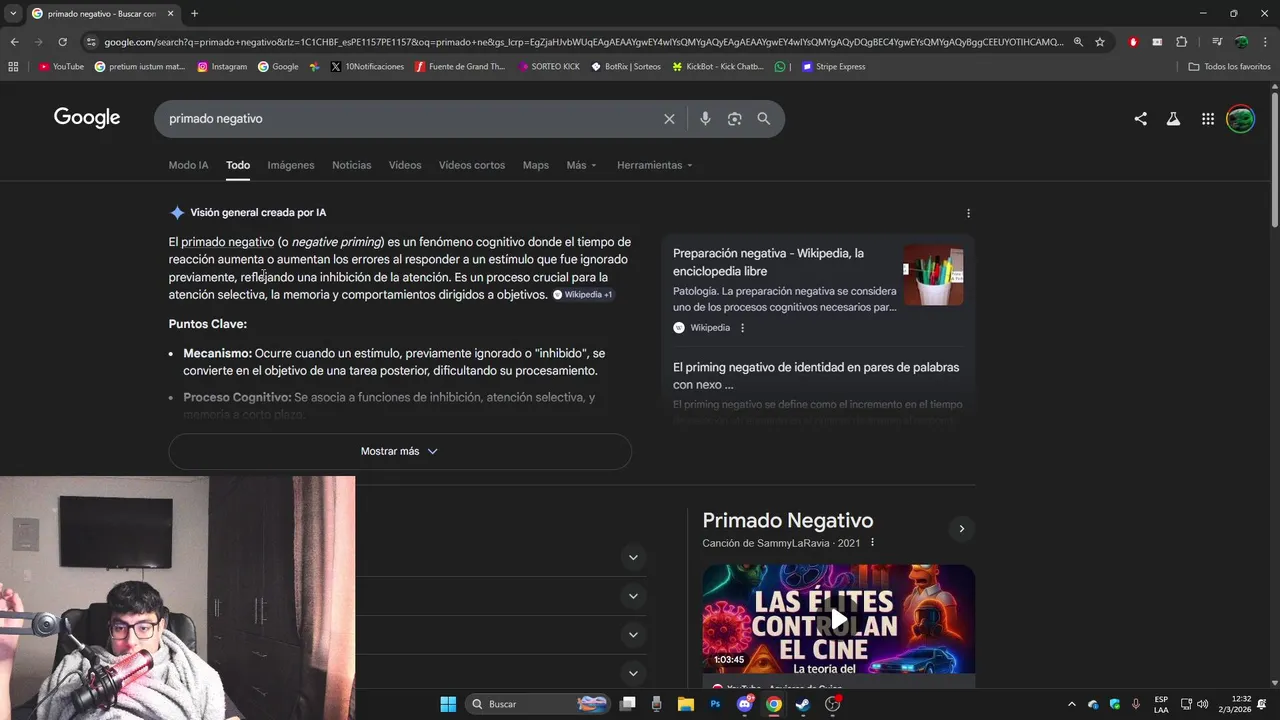
Task: Open the Instagram bookmark
Action: [x=222, y=67]
